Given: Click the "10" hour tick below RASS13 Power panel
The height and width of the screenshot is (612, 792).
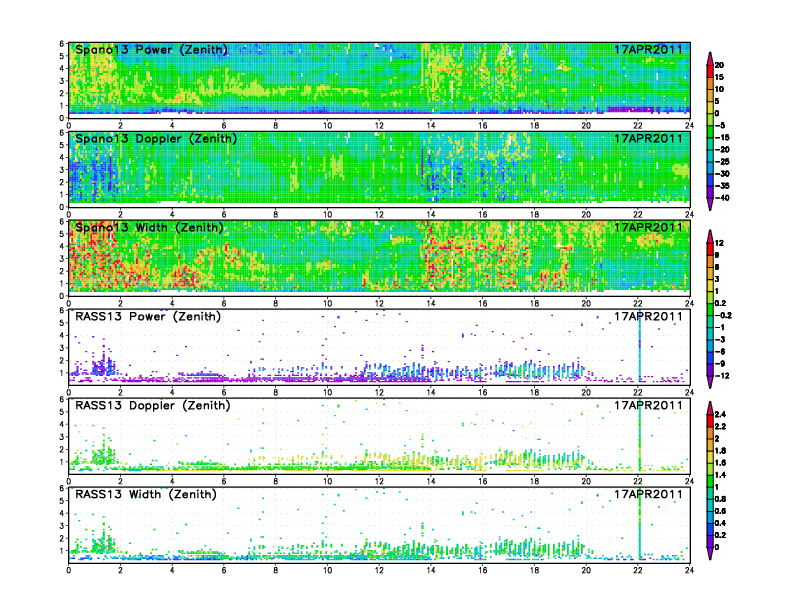Looking at the screenshot, I should click(327, 392).
